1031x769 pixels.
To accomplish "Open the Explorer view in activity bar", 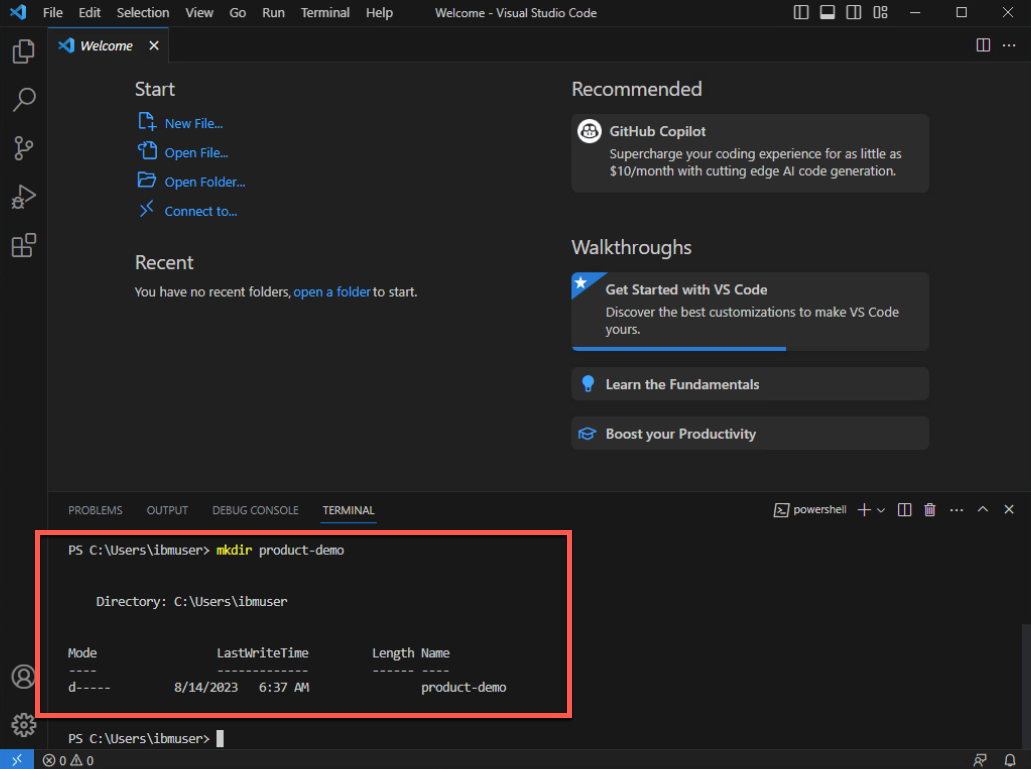I will coord(23,52).
